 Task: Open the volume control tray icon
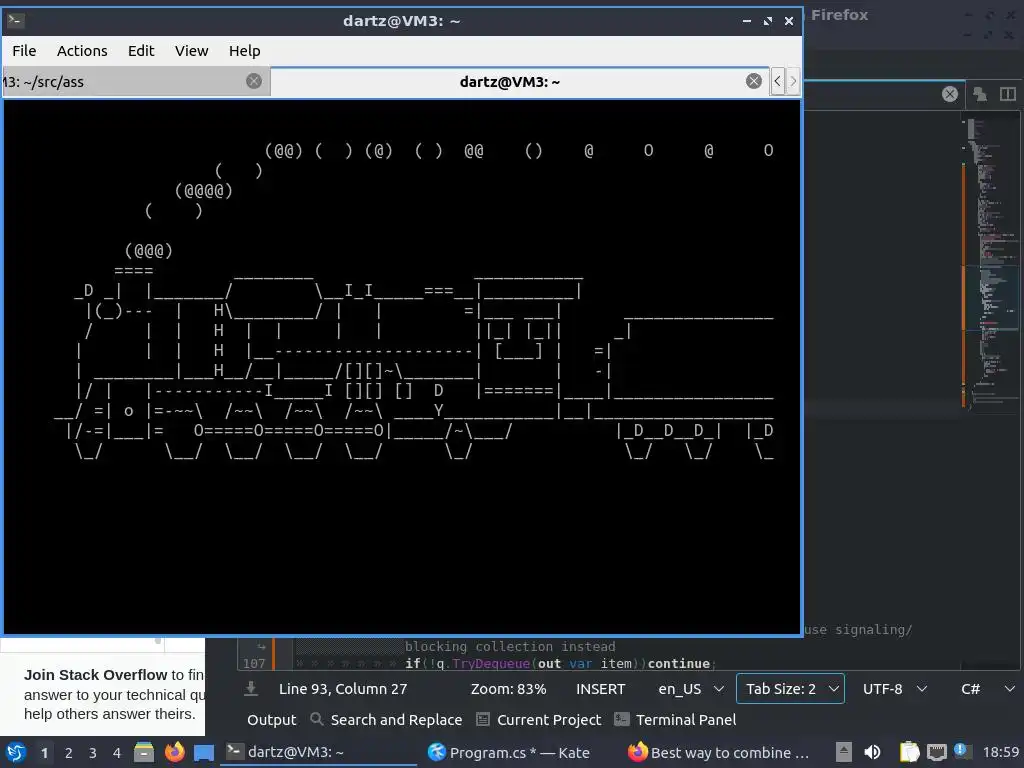coord(872,752)
